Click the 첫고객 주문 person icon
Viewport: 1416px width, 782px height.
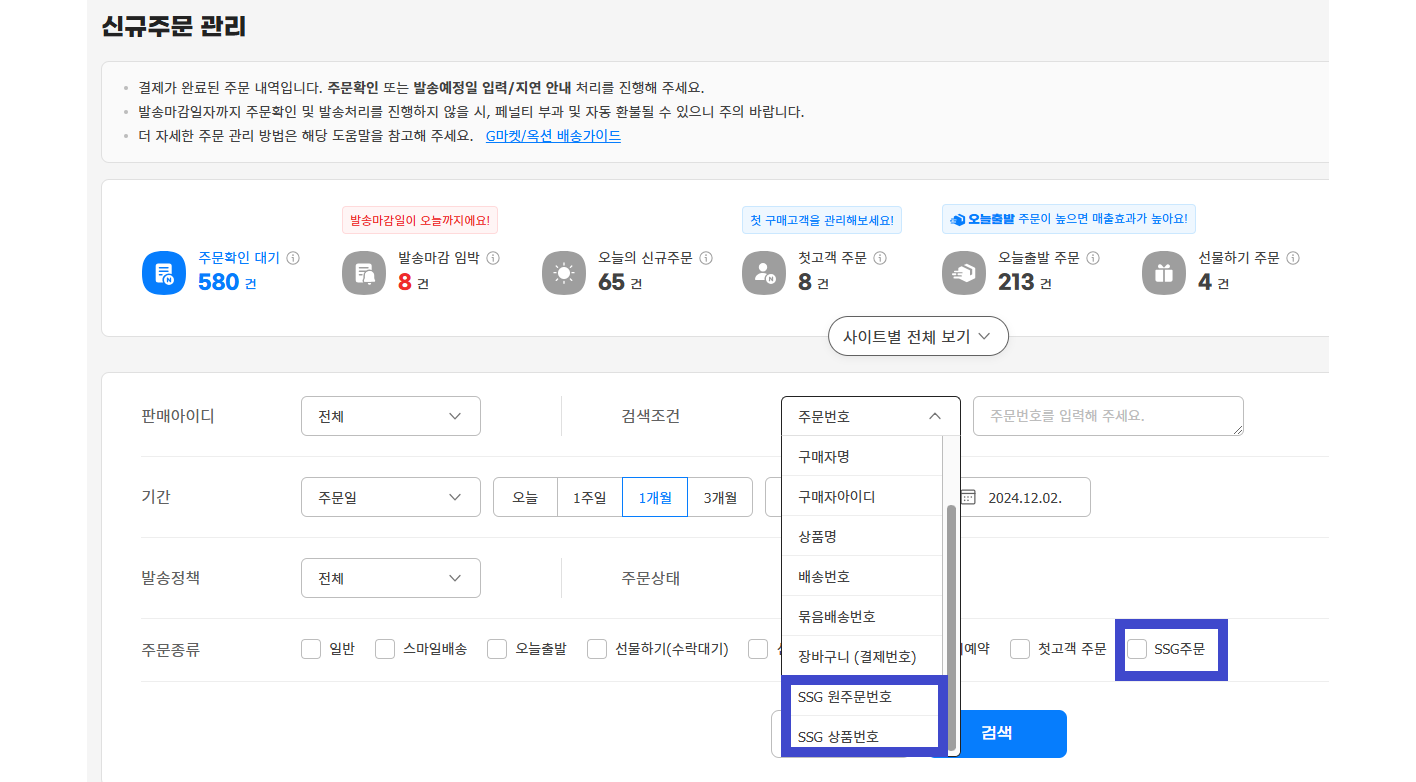[765, 273]
